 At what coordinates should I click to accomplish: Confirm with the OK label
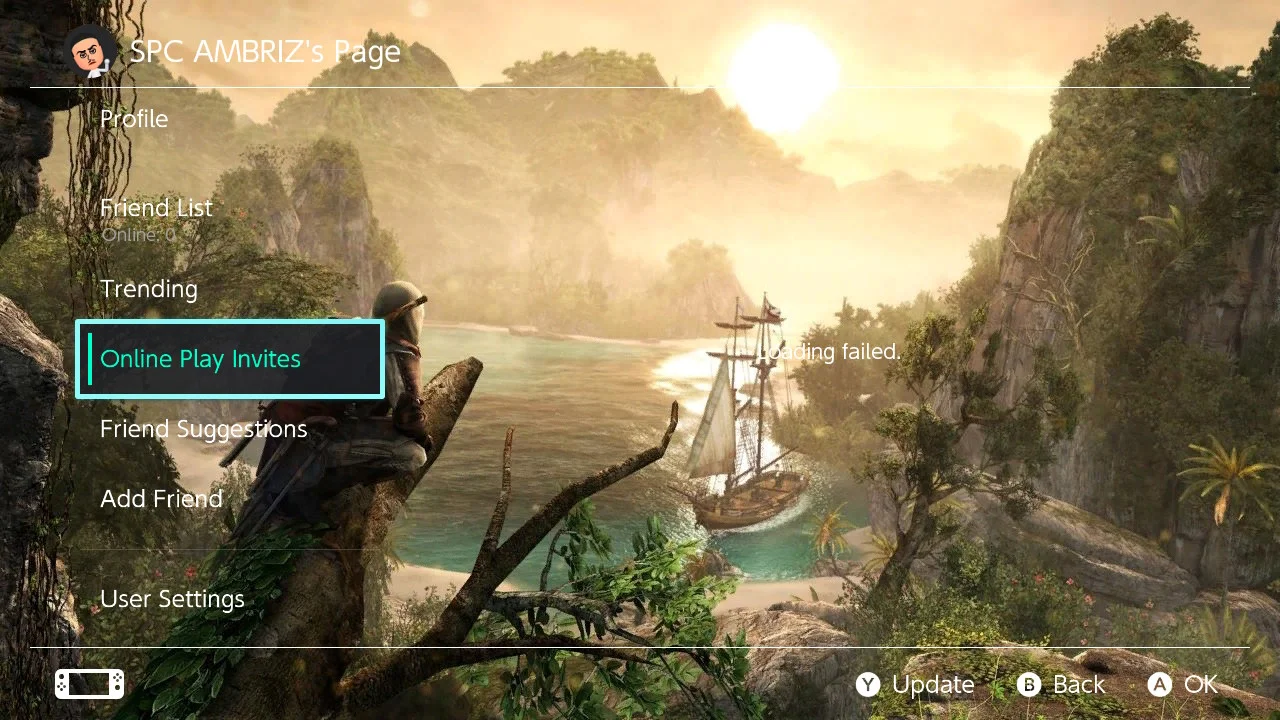click(1201, 685)
